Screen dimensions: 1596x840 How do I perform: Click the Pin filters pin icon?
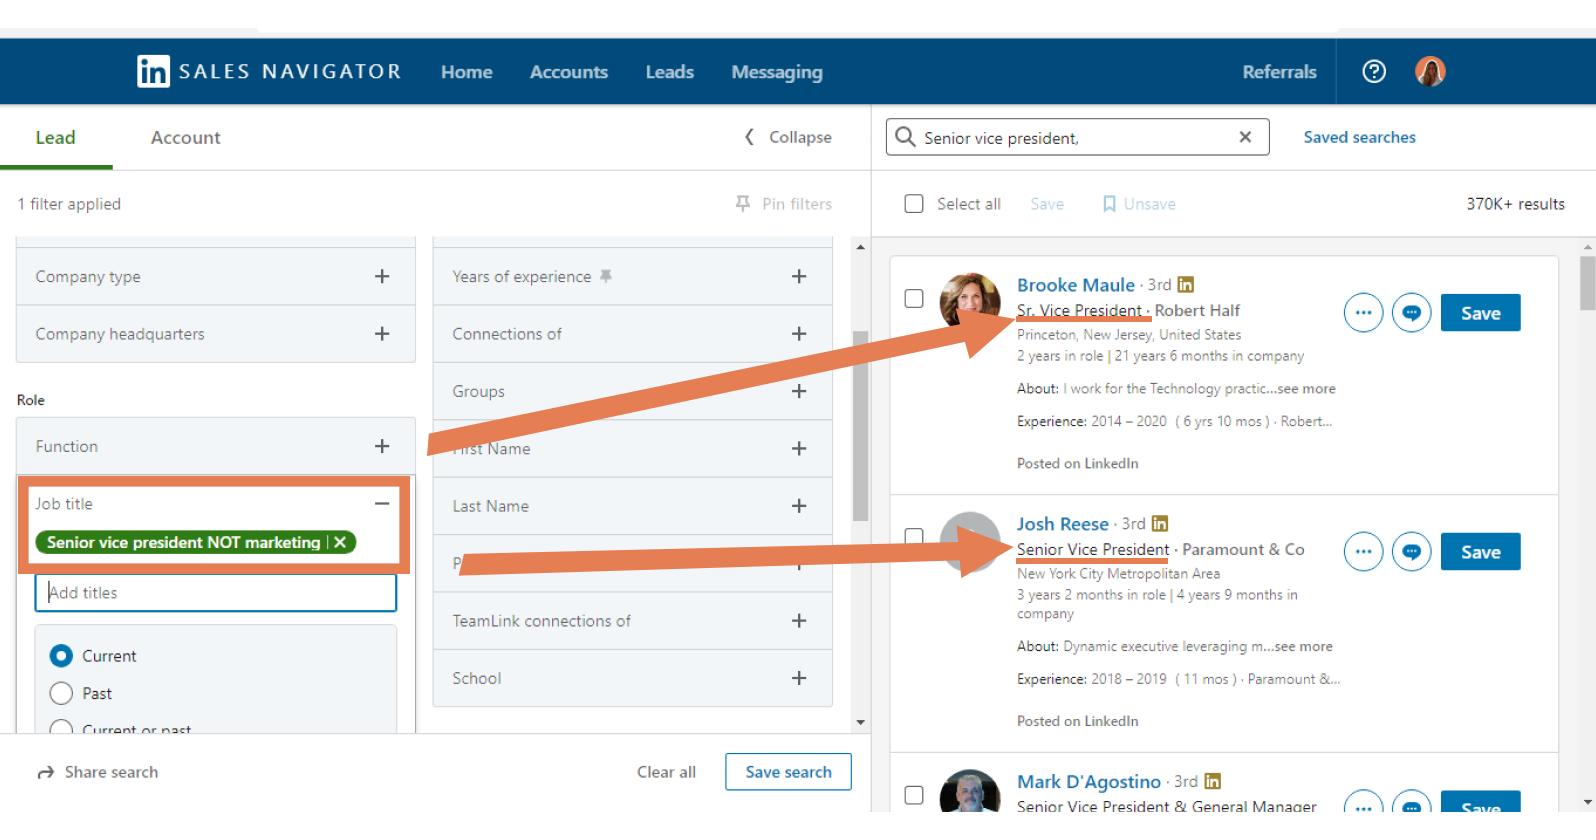[x=743, y=203]
